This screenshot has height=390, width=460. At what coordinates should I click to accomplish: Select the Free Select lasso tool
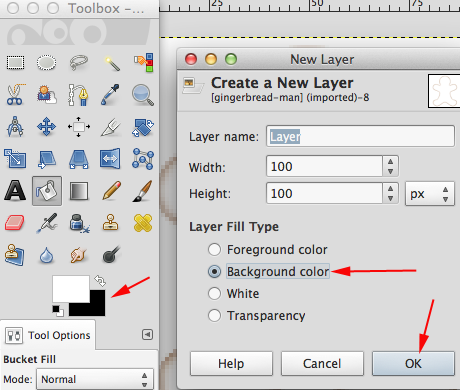(79, 62)
